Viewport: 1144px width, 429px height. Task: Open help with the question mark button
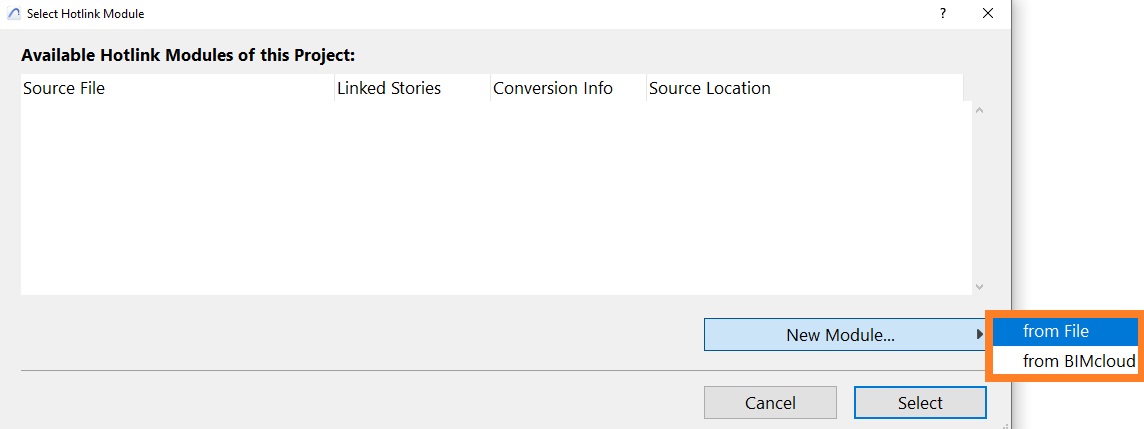click(943, 13)
